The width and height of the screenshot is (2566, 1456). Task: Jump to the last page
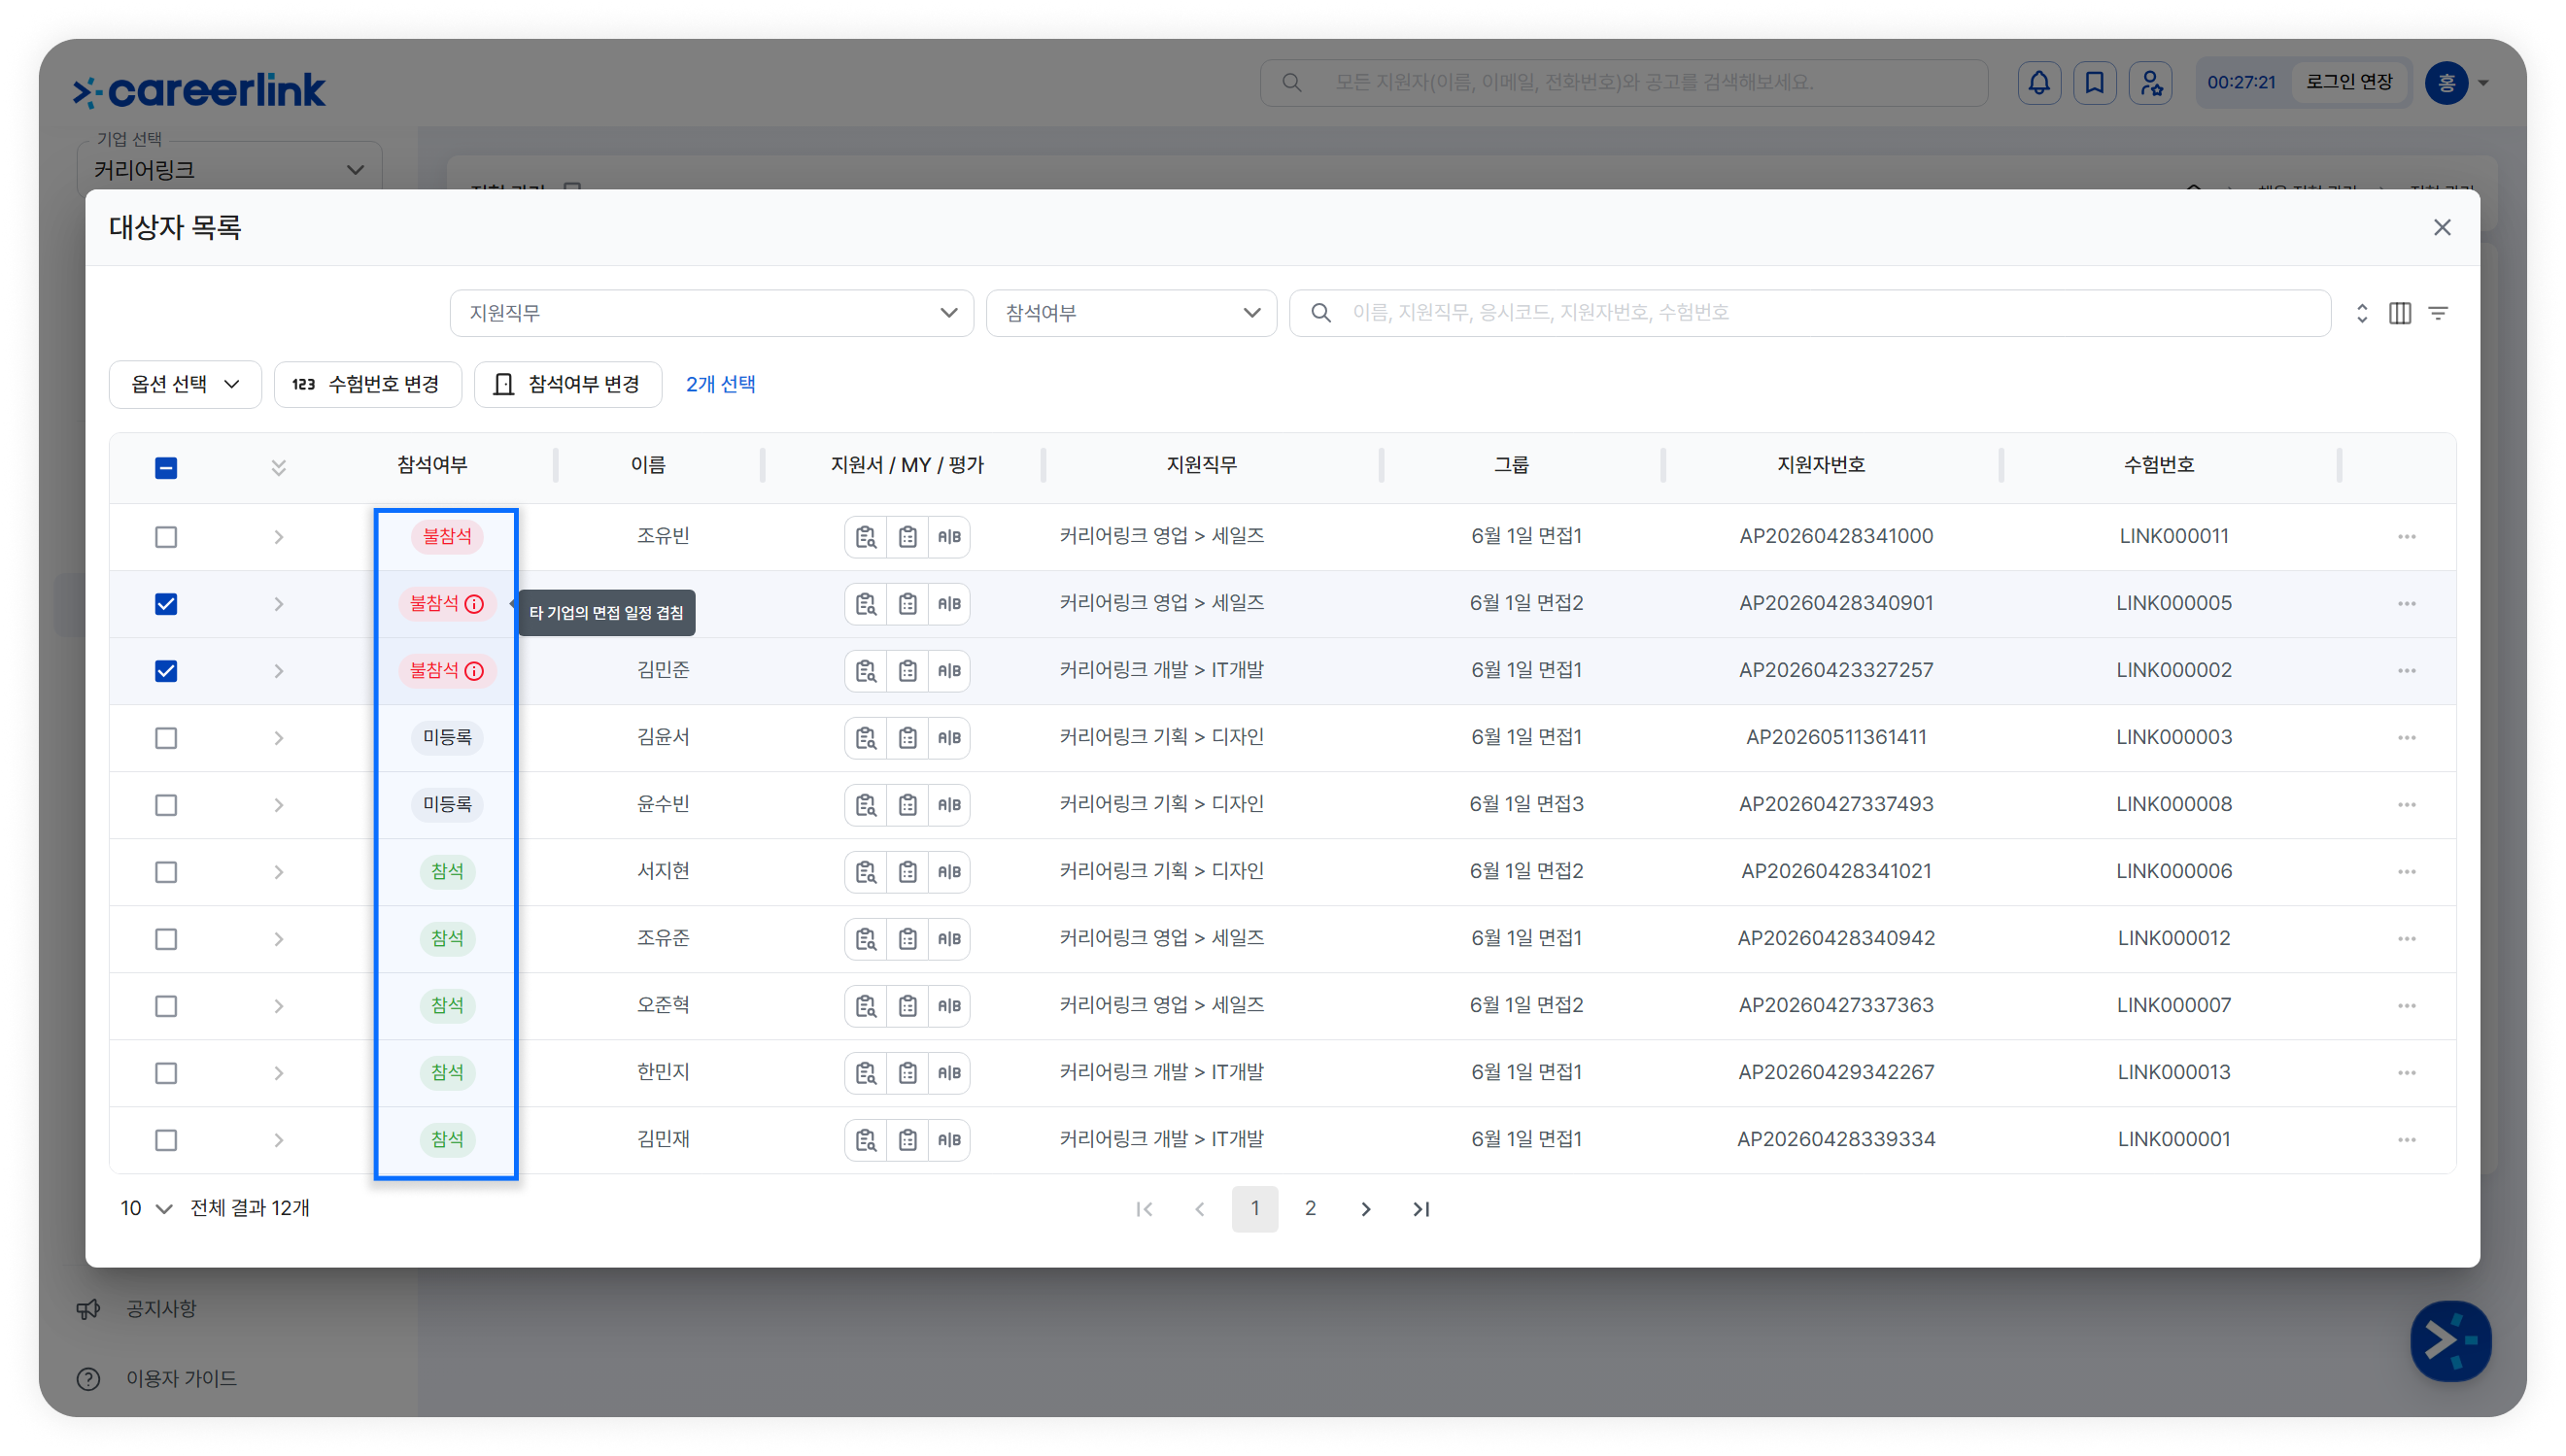click(x=1421, y=1208)
